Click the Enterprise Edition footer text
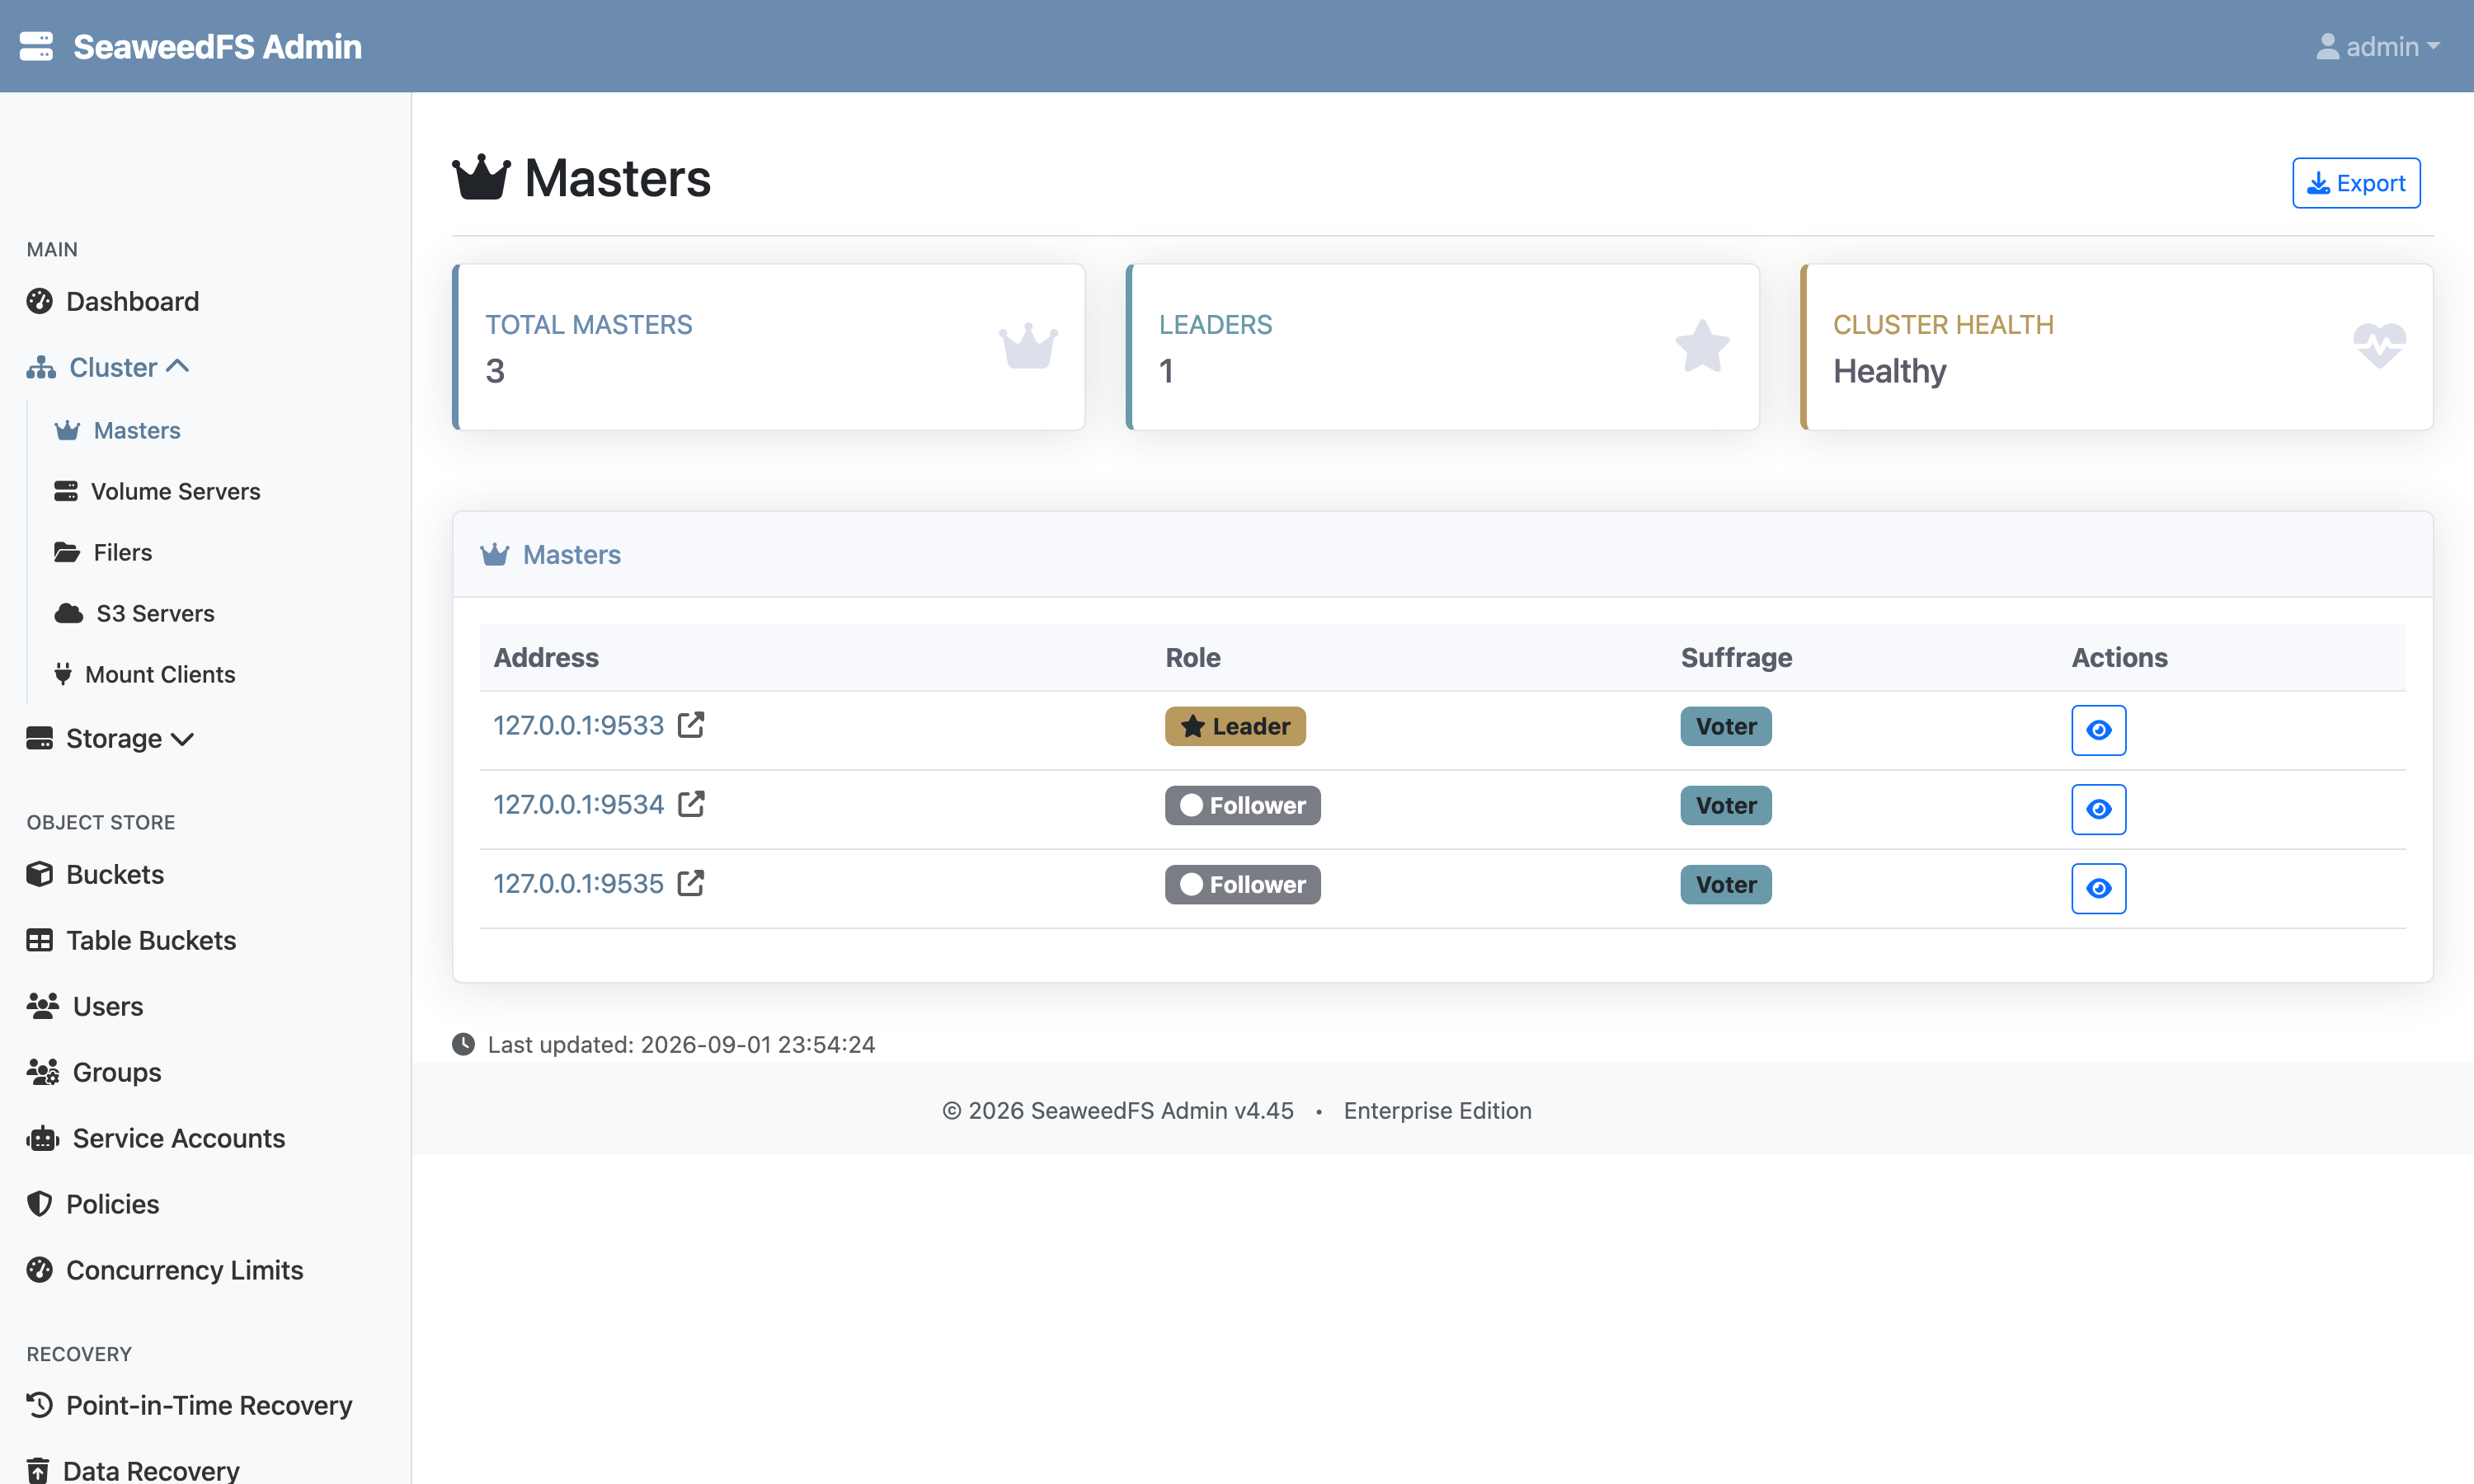Screen dimensions: 2474x1484 tap(1437, 1110)
